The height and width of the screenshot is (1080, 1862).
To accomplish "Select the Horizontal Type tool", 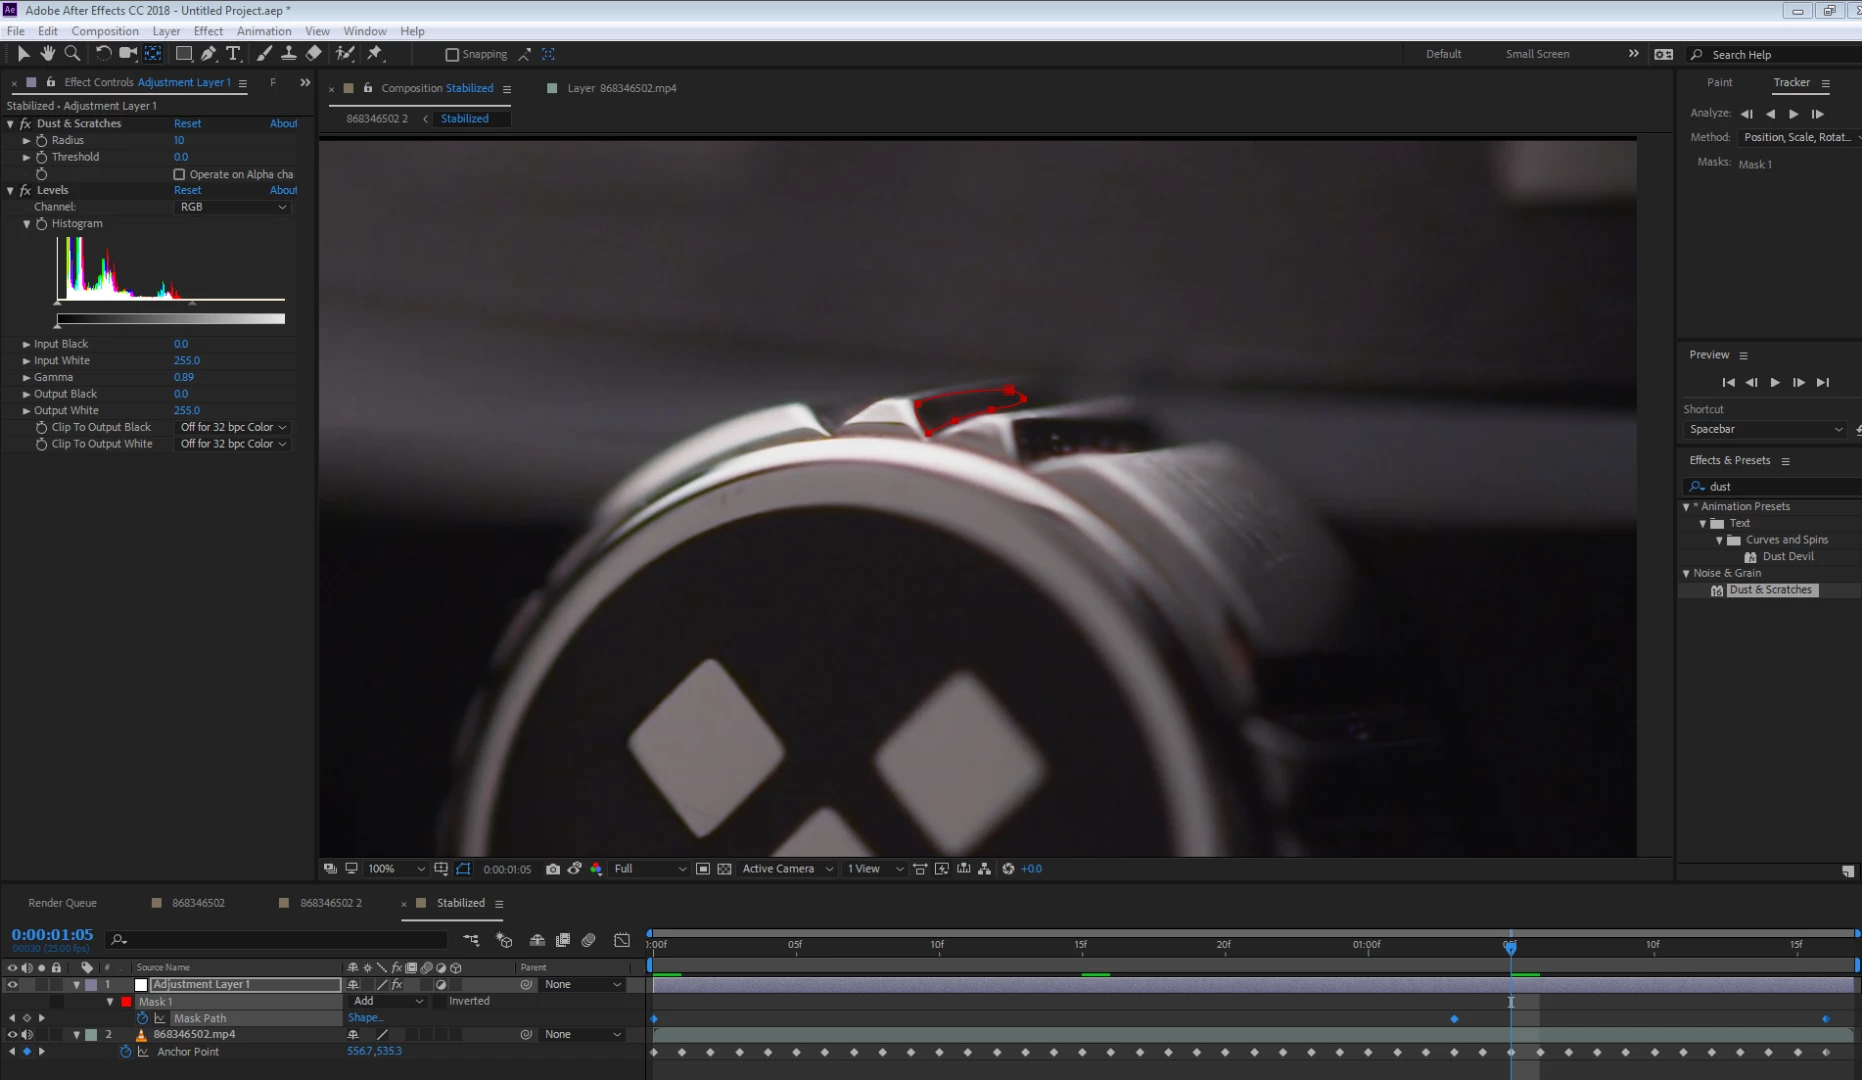I will [233, 54].
